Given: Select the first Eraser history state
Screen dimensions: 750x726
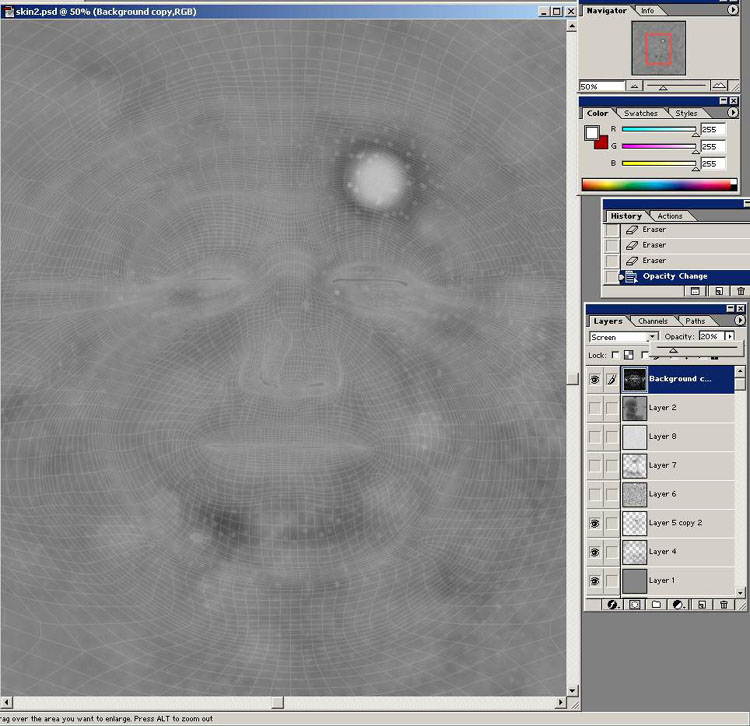Looking at the screenshot, I should pos(654,230).
